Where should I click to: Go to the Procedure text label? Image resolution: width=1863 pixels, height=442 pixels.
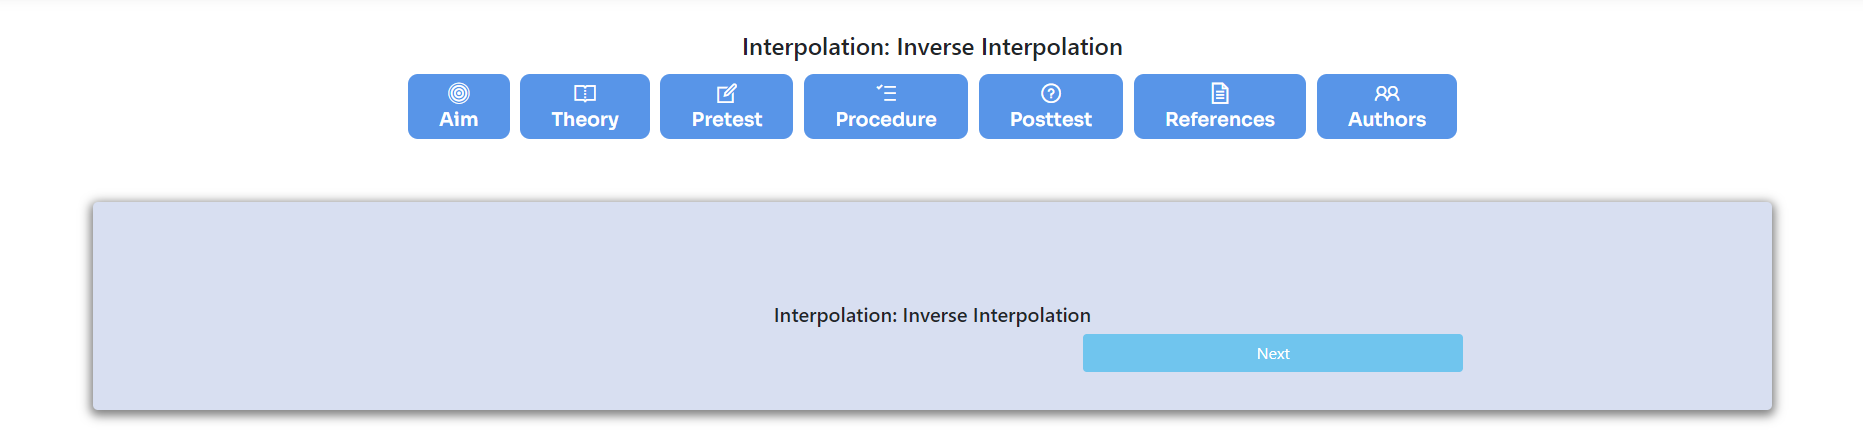pos(886,120)
